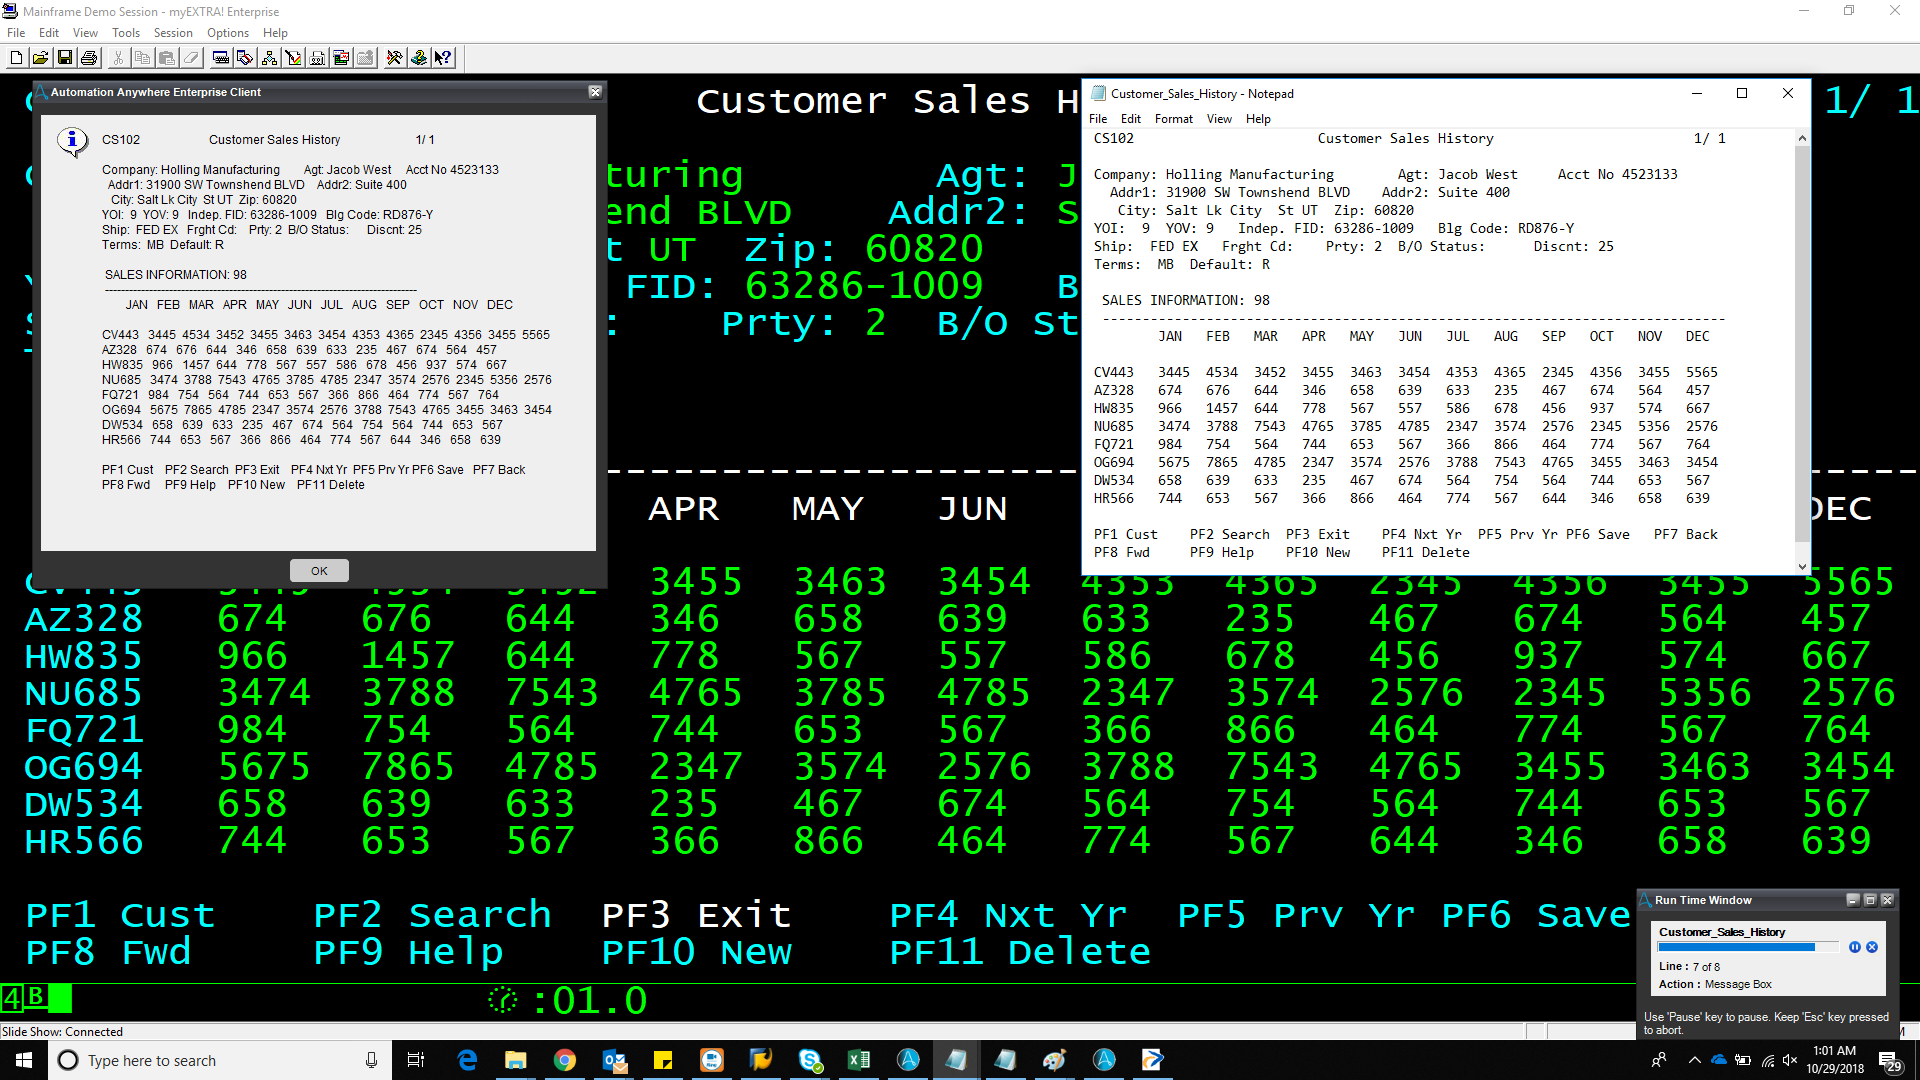This screenshot has width=1920, height=1080.
Task: Open Excel from the taskbar
Action: point(858,1060)
